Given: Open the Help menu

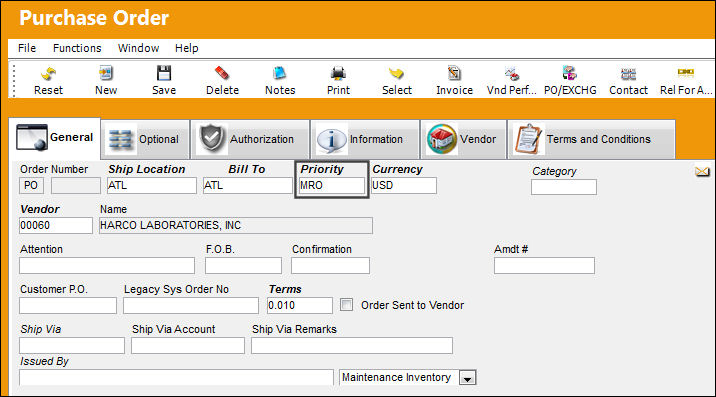Looking at the screenshot, I should 186,48.
